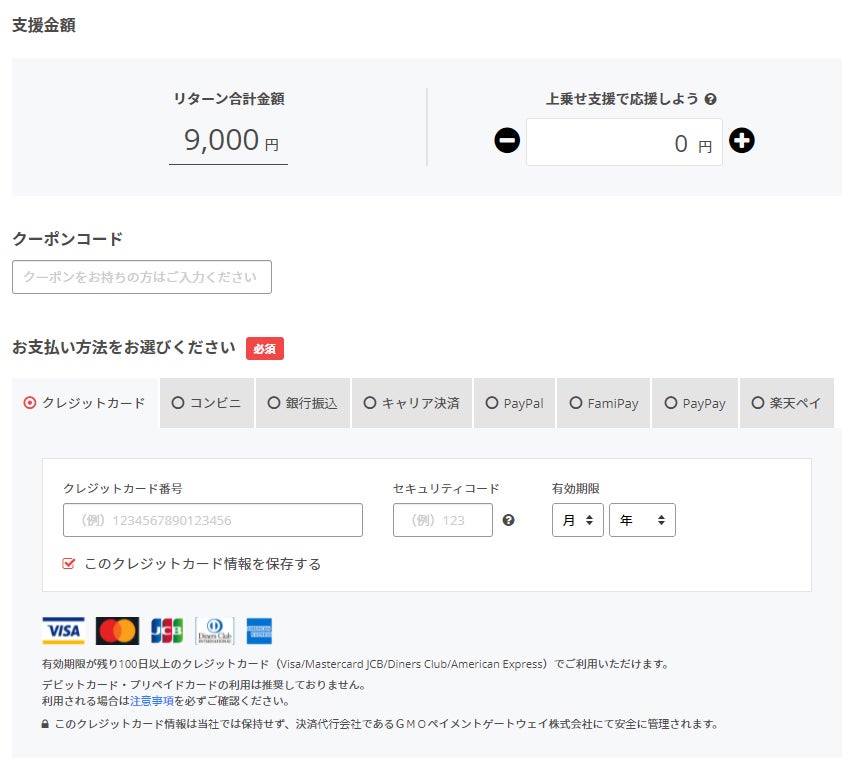Switch to the 楽天ペイ payment tab
The image size is (865, 782).
(x=787, y=403)
